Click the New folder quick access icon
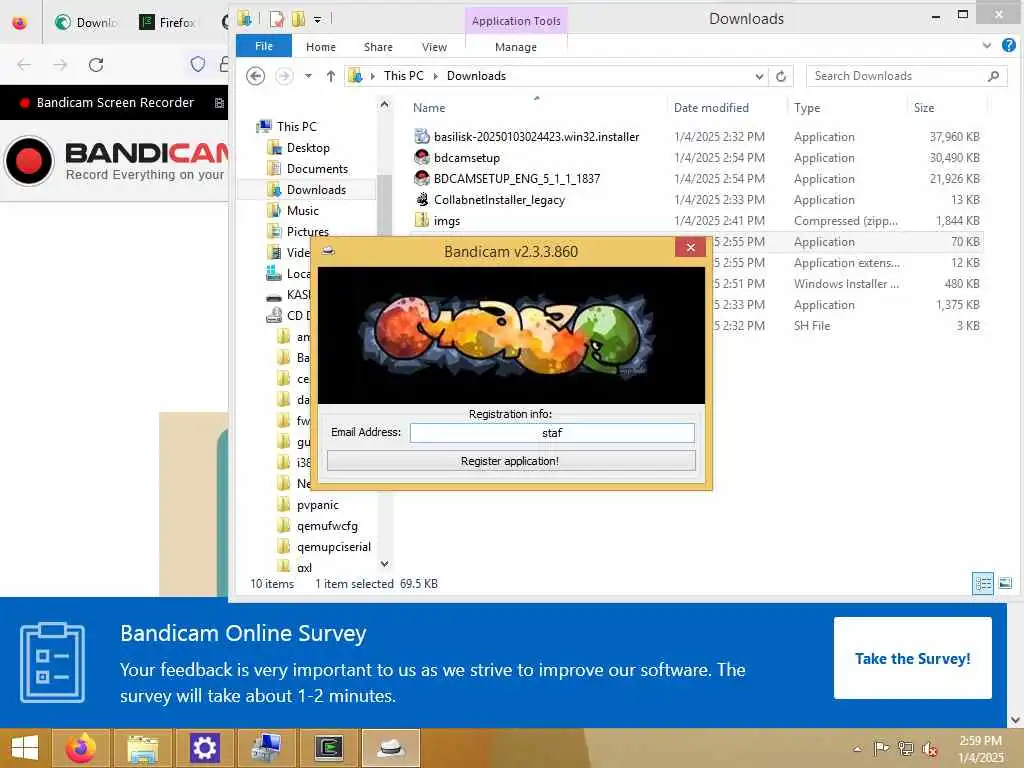Viewport: 1024px width, 768px height. tap(298, 19)
